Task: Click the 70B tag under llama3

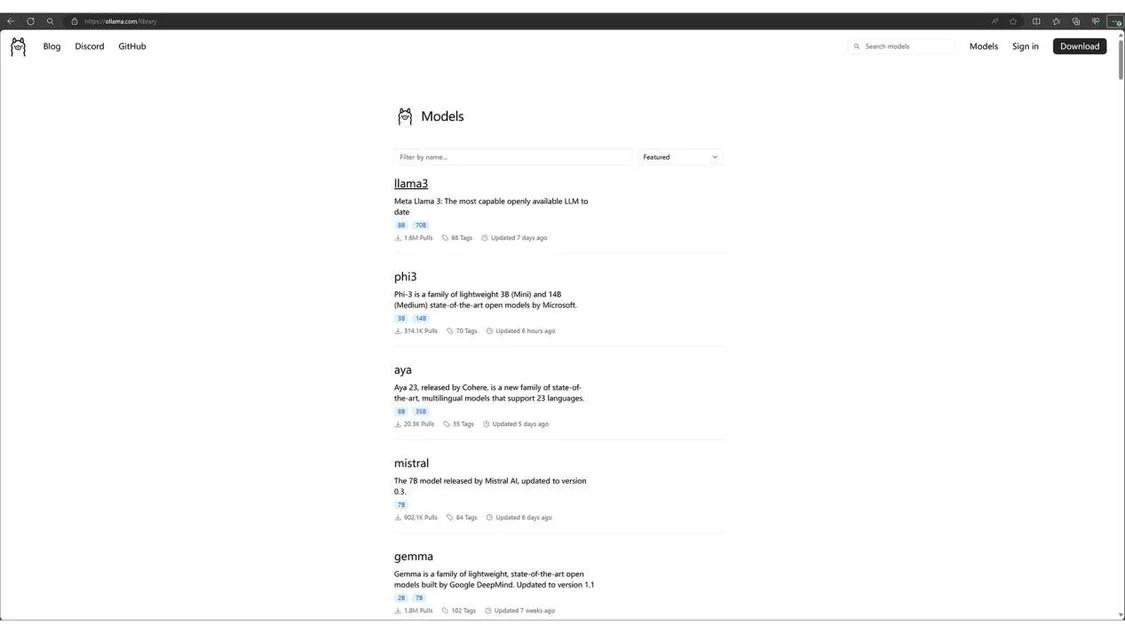Action: pos(420,225)
